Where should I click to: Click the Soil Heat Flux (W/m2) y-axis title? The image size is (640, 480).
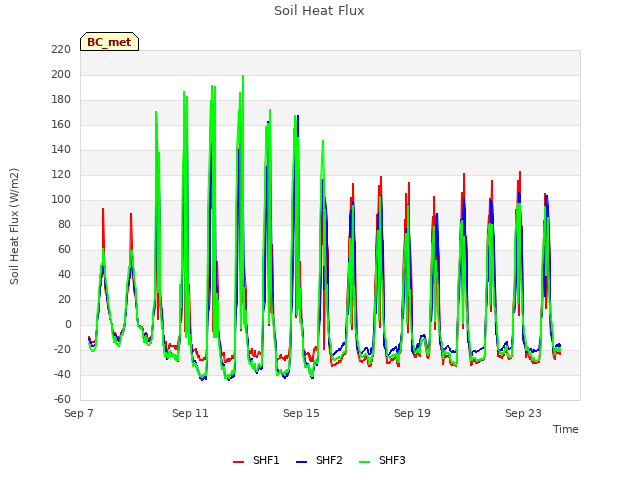pyautogui.click(x=14, y=227)
